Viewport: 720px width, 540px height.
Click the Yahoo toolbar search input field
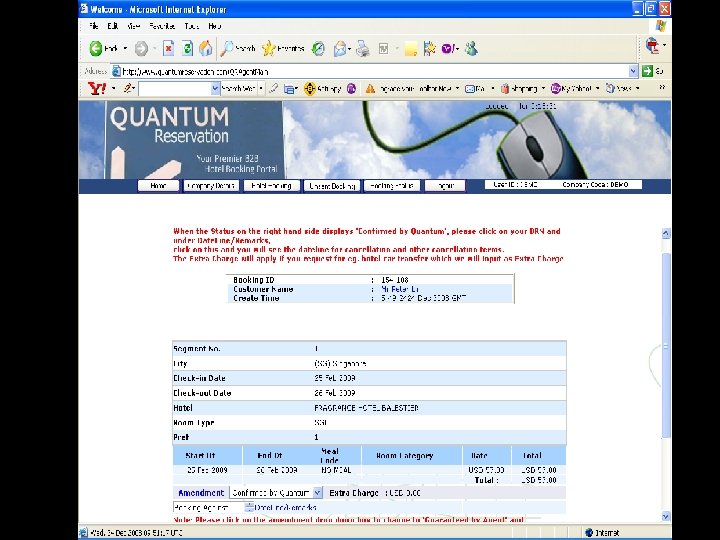[174, 89]
